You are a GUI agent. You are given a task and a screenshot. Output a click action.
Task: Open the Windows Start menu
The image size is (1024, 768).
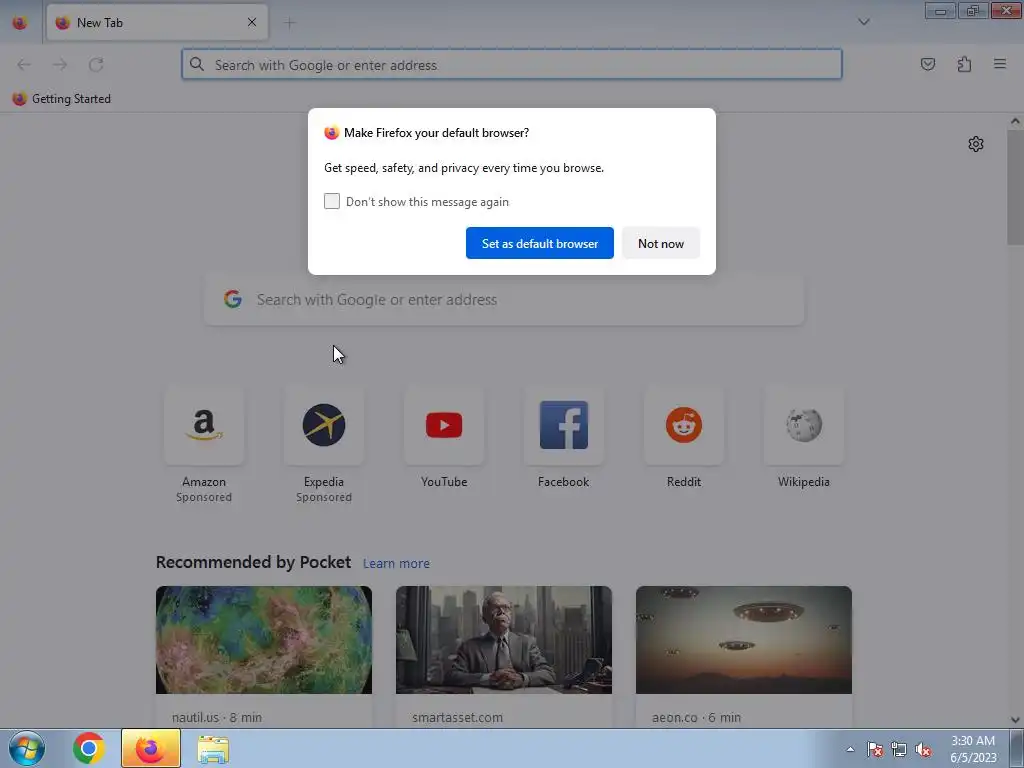point(27,748)
